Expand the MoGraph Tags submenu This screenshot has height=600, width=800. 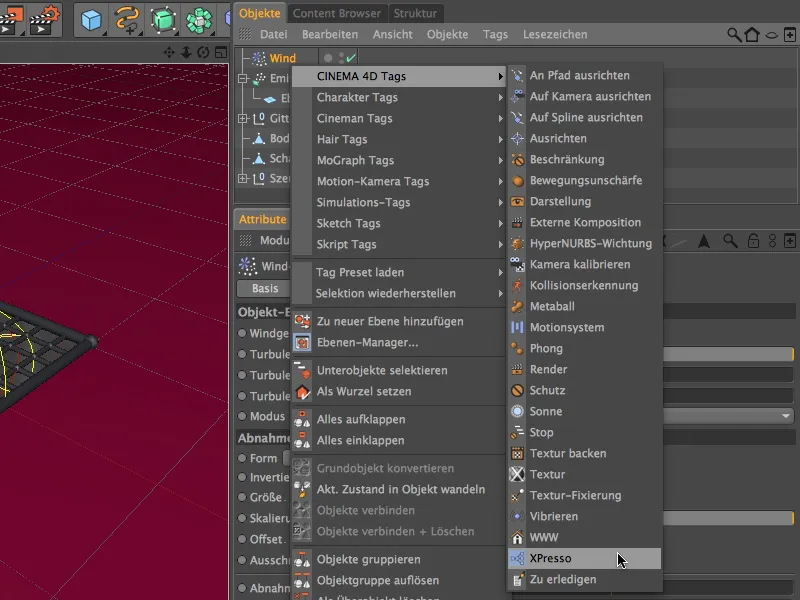pos(399,160)
